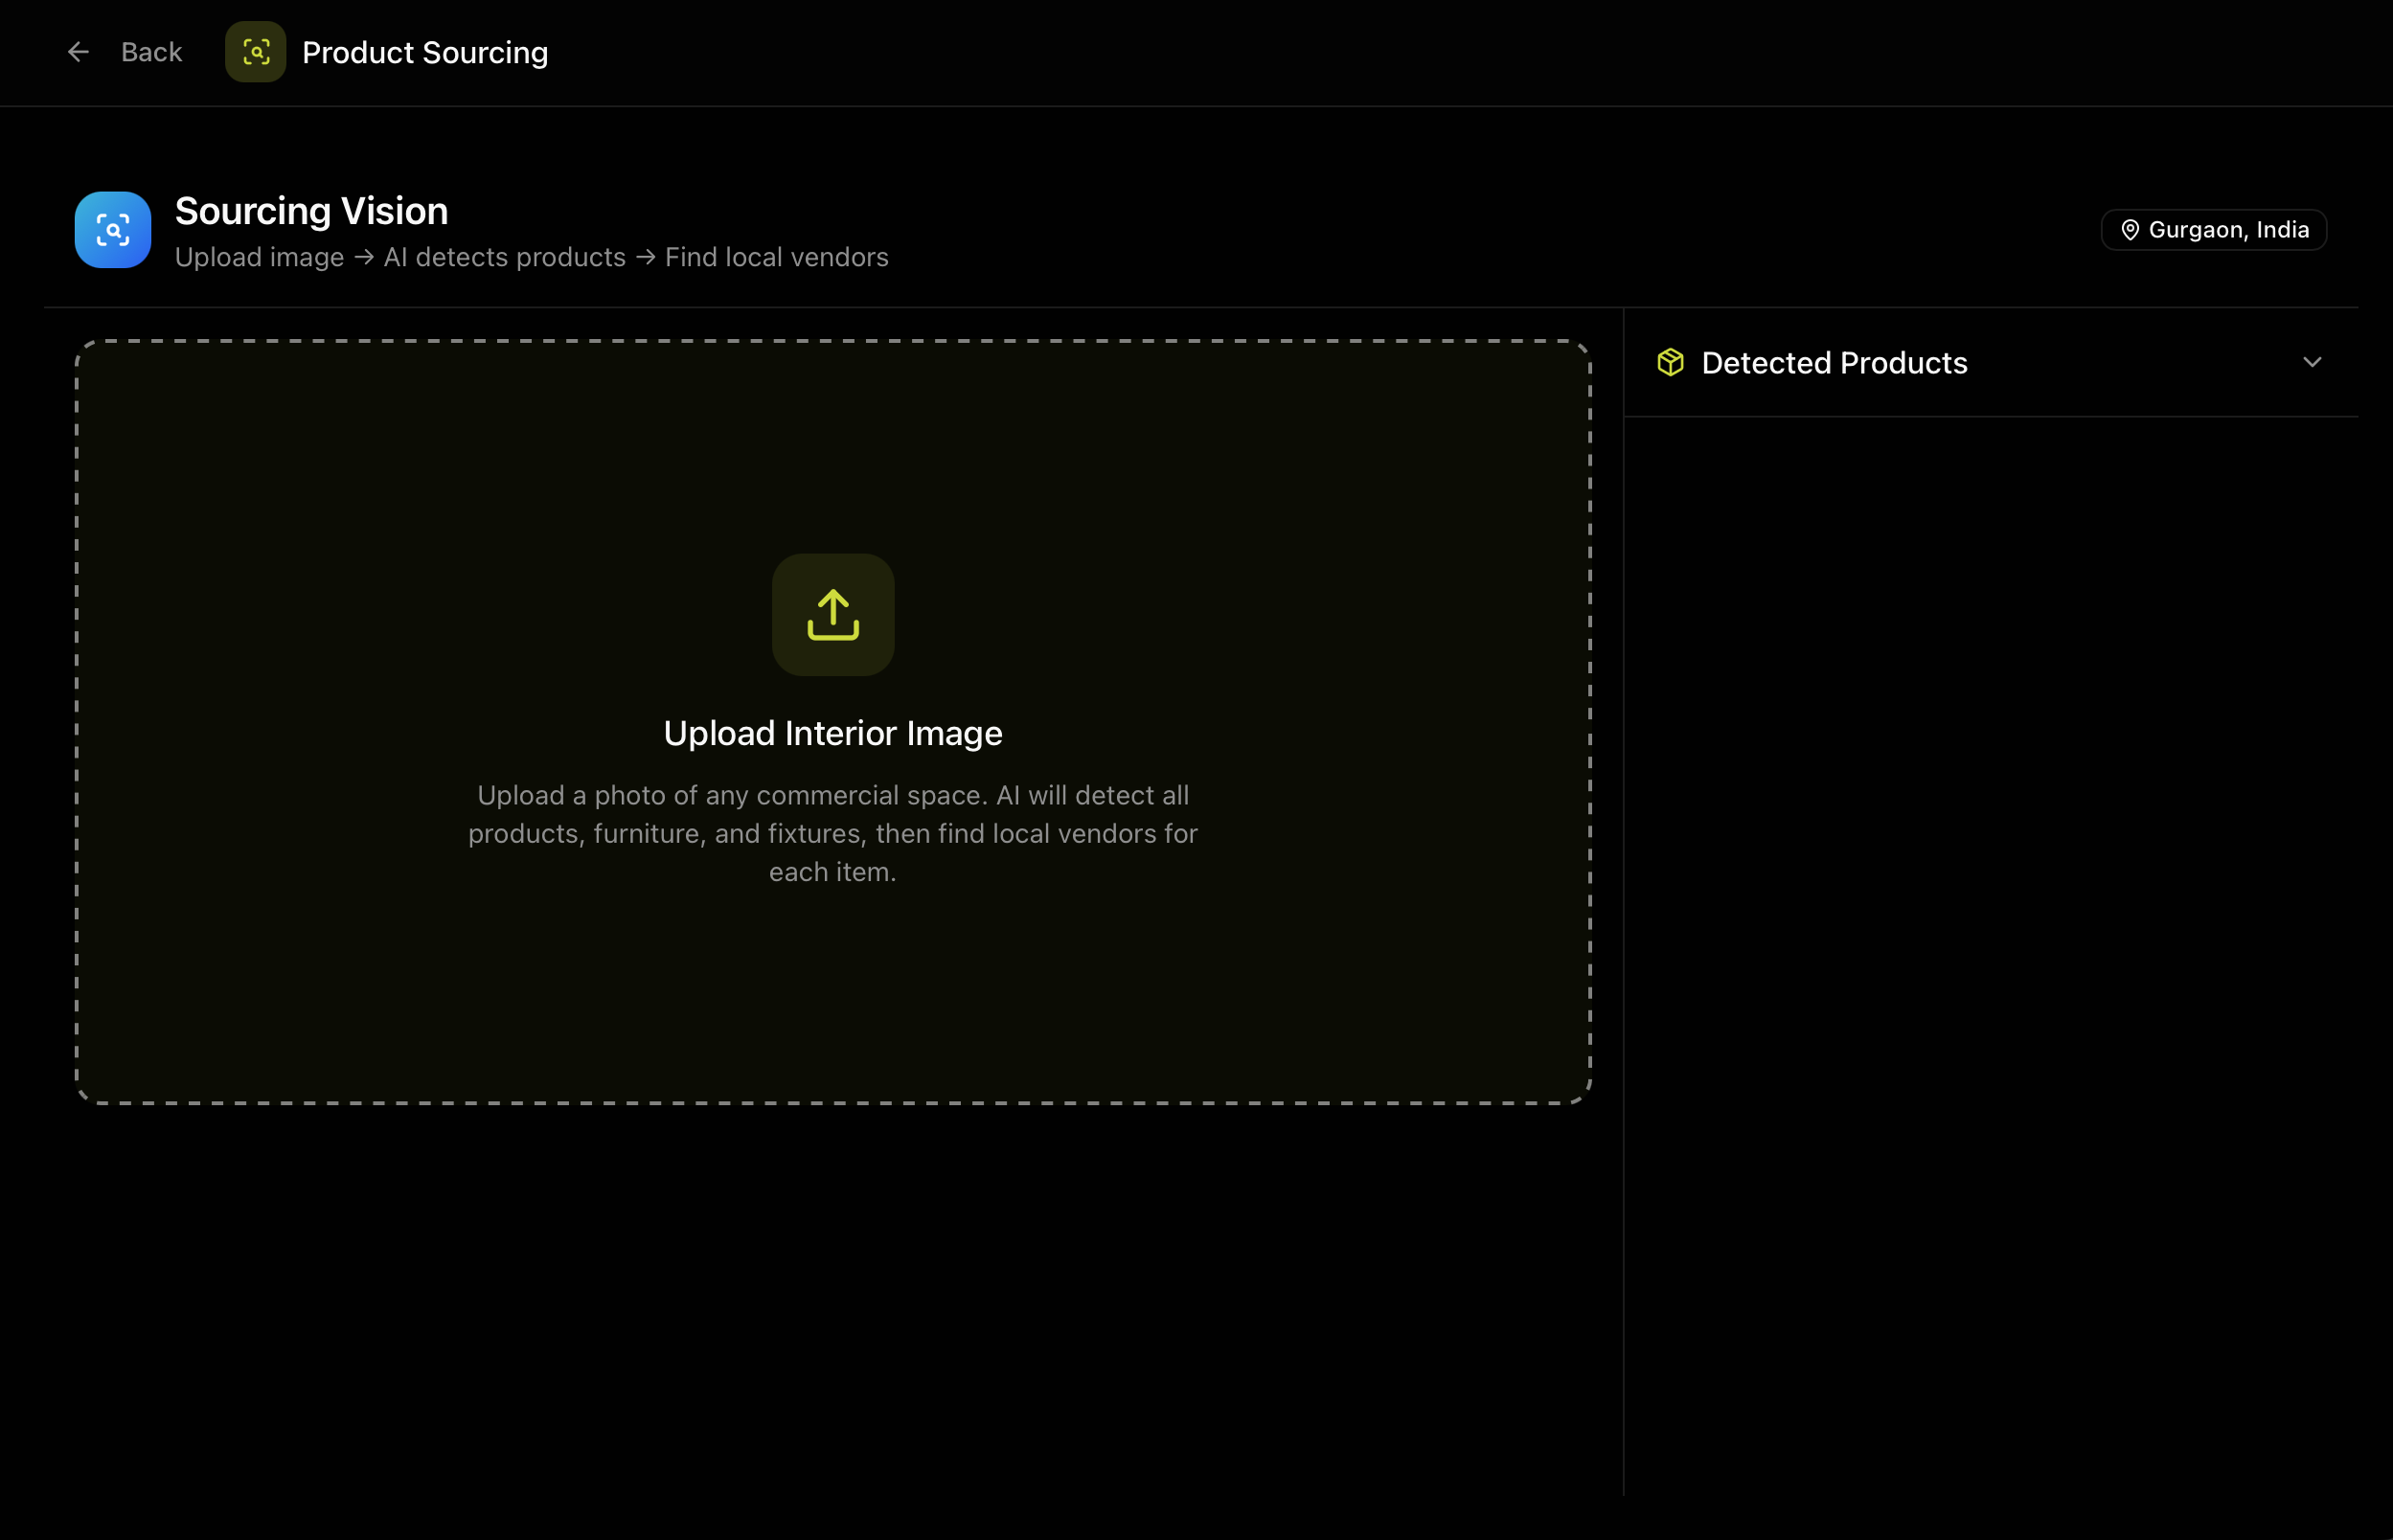The image size is (2393, 1540).
Task: Click the location pin icon
Action: pyautogui.click(x=2130, y=230)
